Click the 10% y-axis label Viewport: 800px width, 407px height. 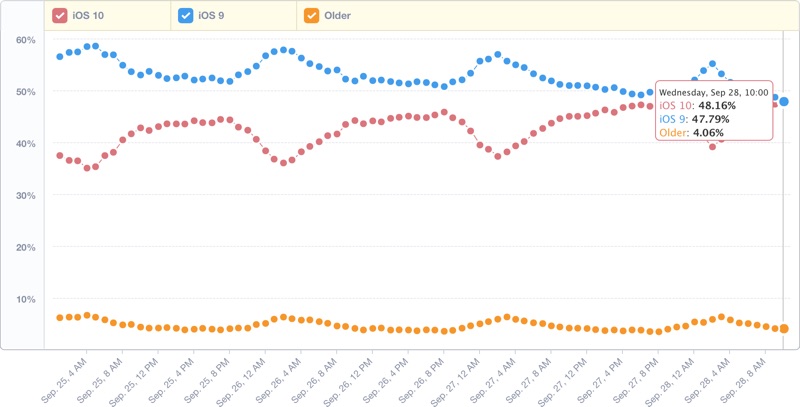26,299
